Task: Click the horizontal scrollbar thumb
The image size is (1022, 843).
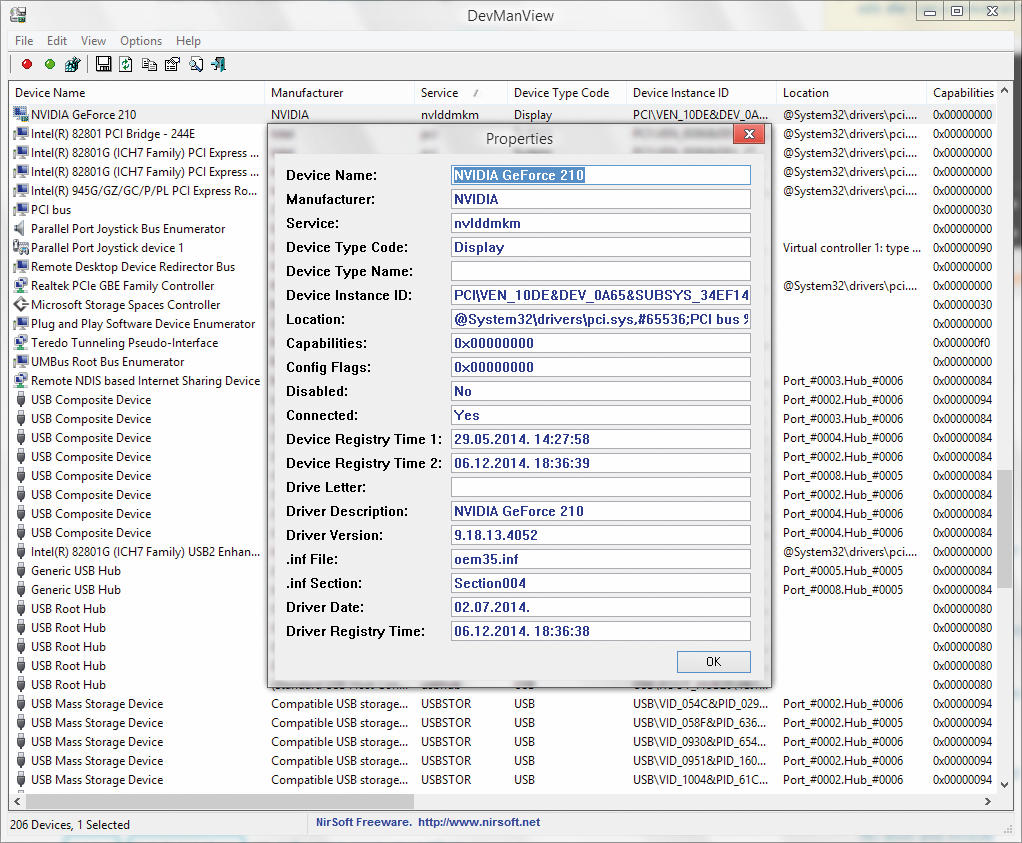Action: [220, 801]
